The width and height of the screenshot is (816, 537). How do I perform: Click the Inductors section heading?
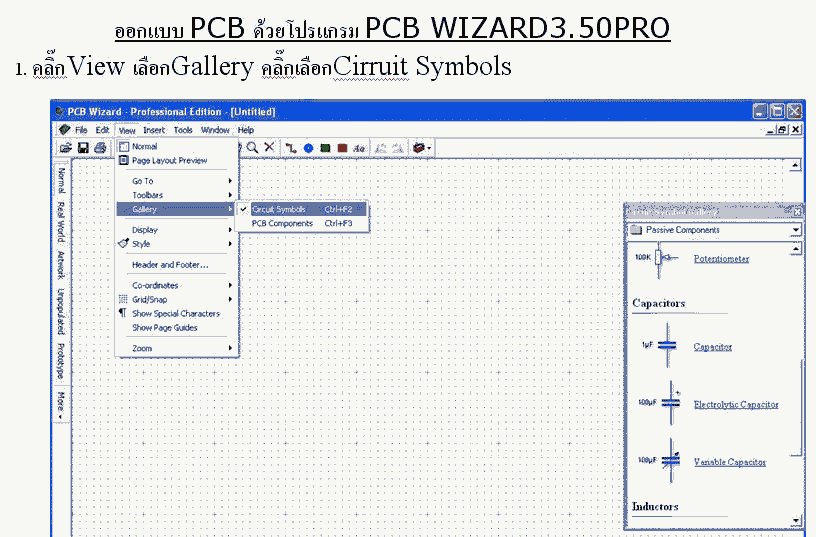tap(655, 506)
